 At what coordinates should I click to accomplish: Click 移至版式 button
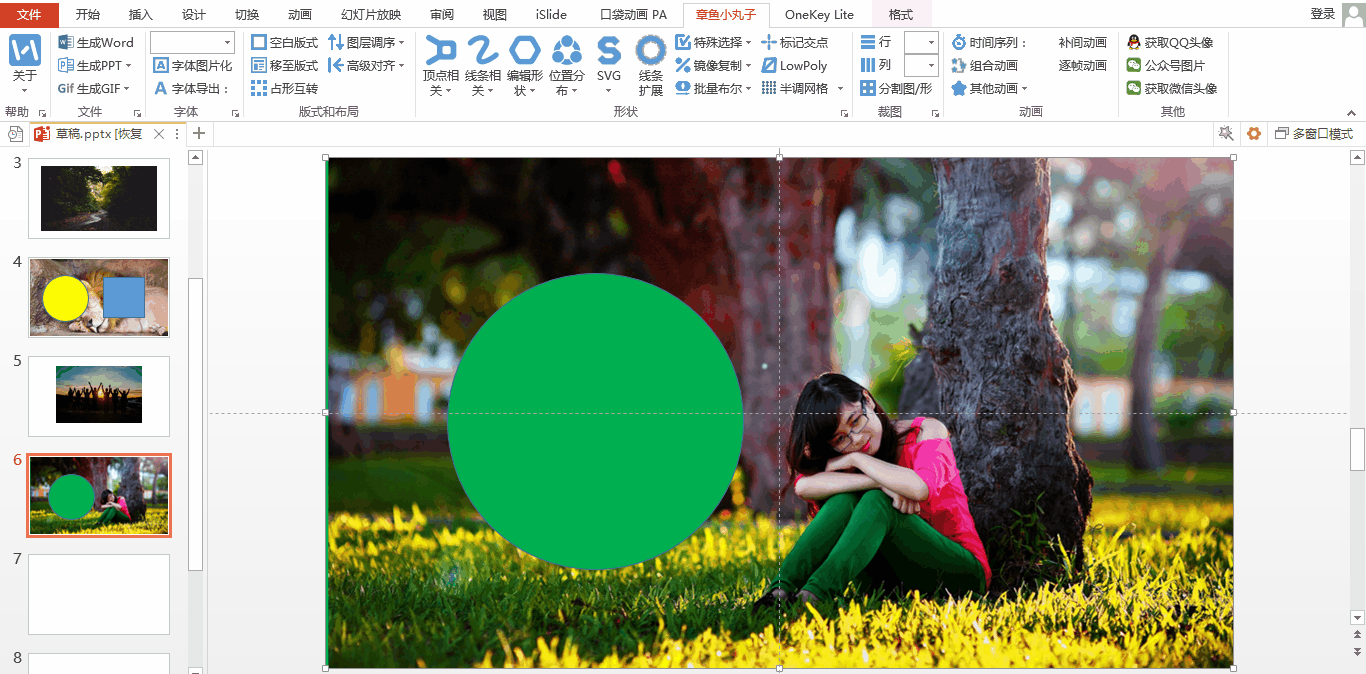[x=285, y=65]
